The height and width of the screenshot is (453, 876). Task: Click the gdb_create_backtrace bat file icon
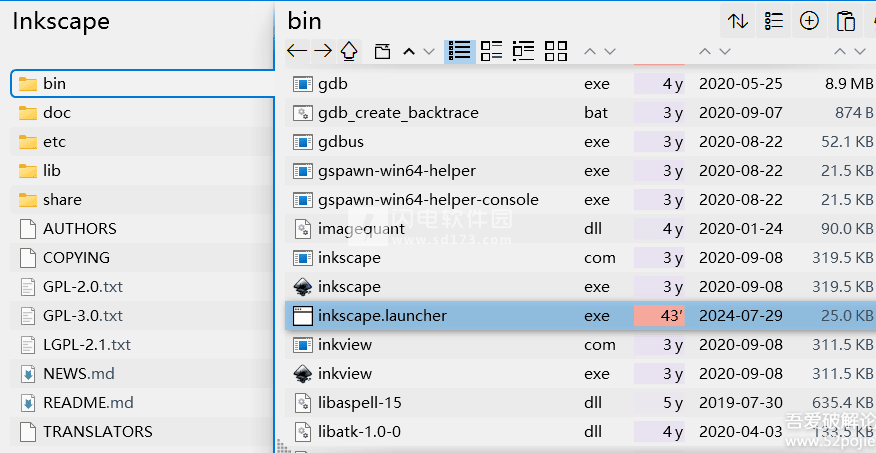(x=302, y=113)
